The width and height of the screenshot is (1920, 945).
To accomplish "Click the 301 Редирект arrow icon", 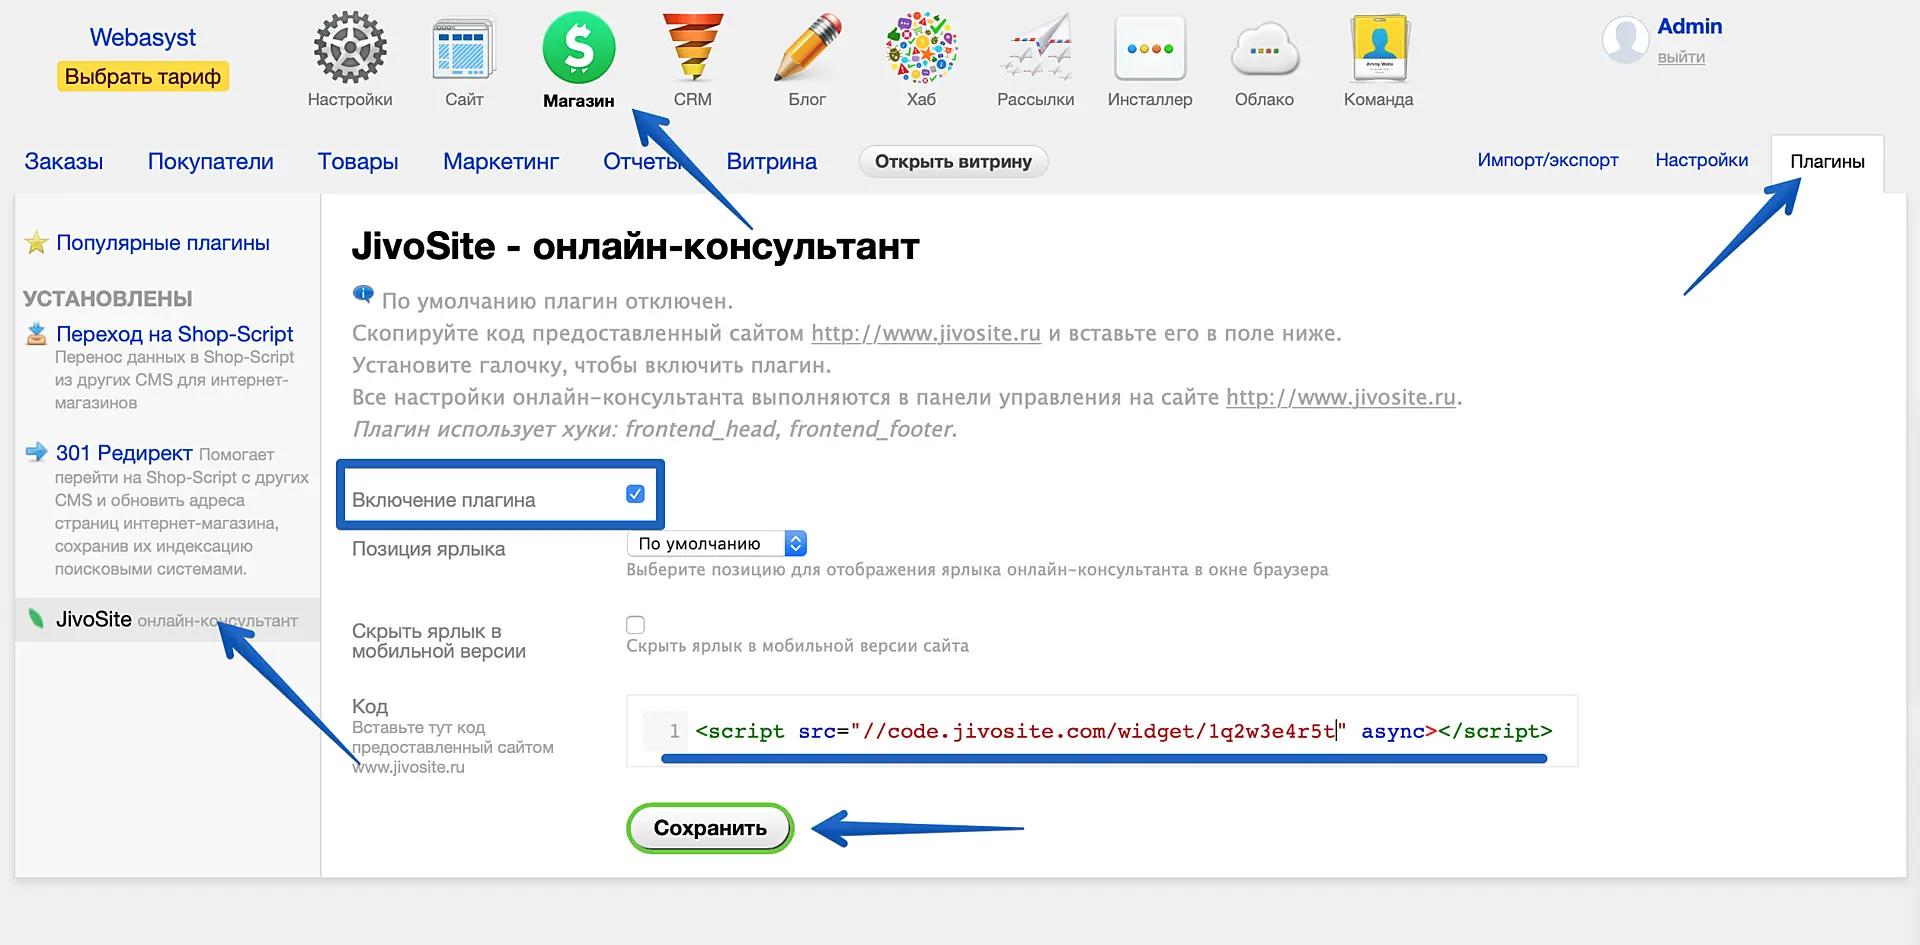I will (37, 452).
